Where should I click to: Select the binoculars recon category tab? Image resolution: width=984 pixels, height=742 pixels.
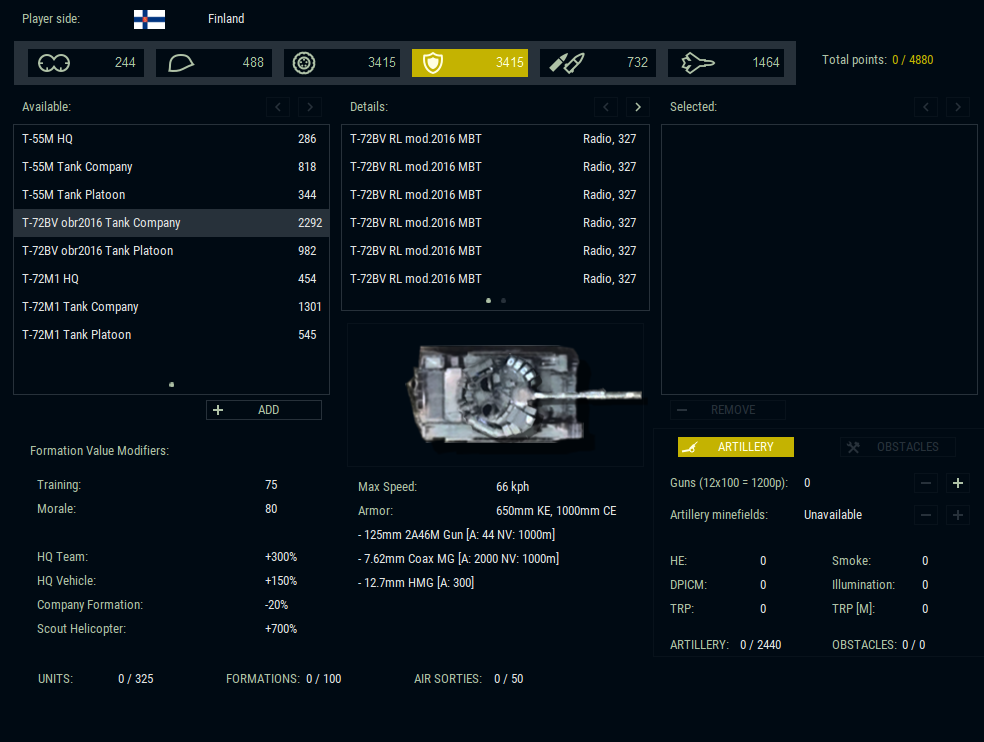coord(85,63)
